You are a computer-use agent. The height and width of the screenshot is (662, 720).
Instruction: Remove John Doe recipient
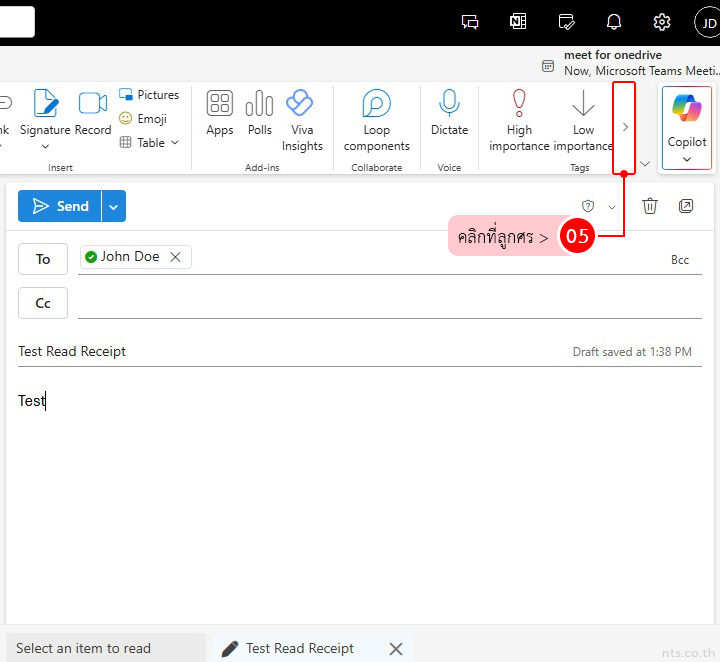pyautogui.click(x=175, y=257)
